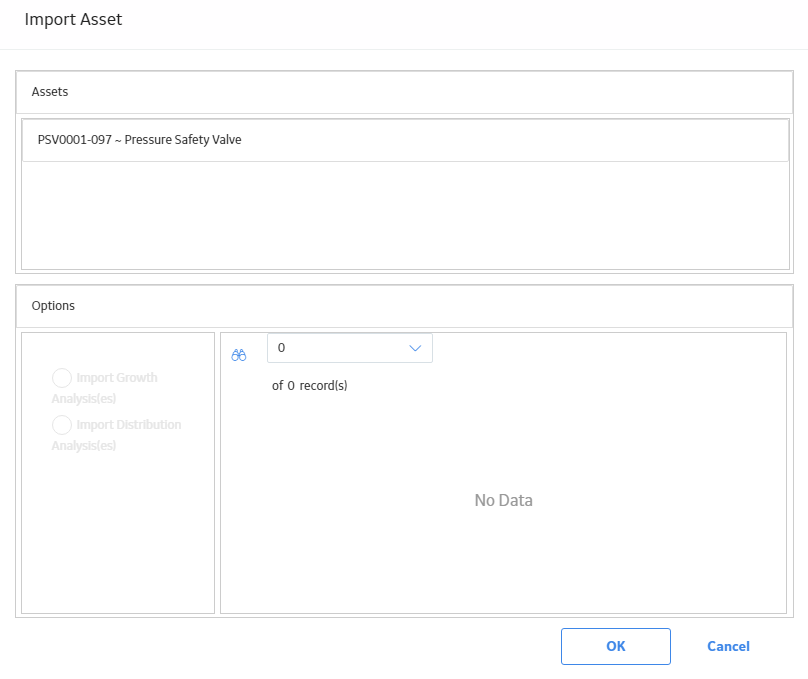Screen dimensions: 808x679
Task: Open the page number dropdown showing 0
Action: tap(349, 348)
